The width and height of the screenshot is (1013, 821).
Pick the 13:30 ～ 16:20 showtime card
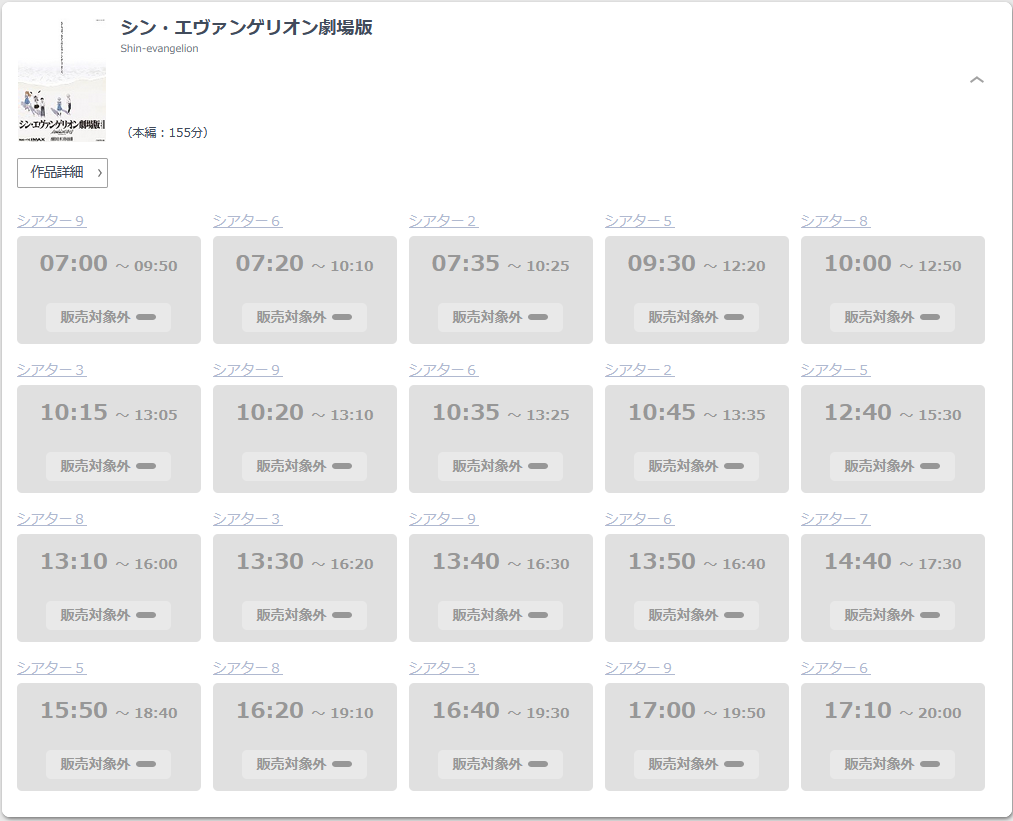pyautogui.click(x=305, y=588)
